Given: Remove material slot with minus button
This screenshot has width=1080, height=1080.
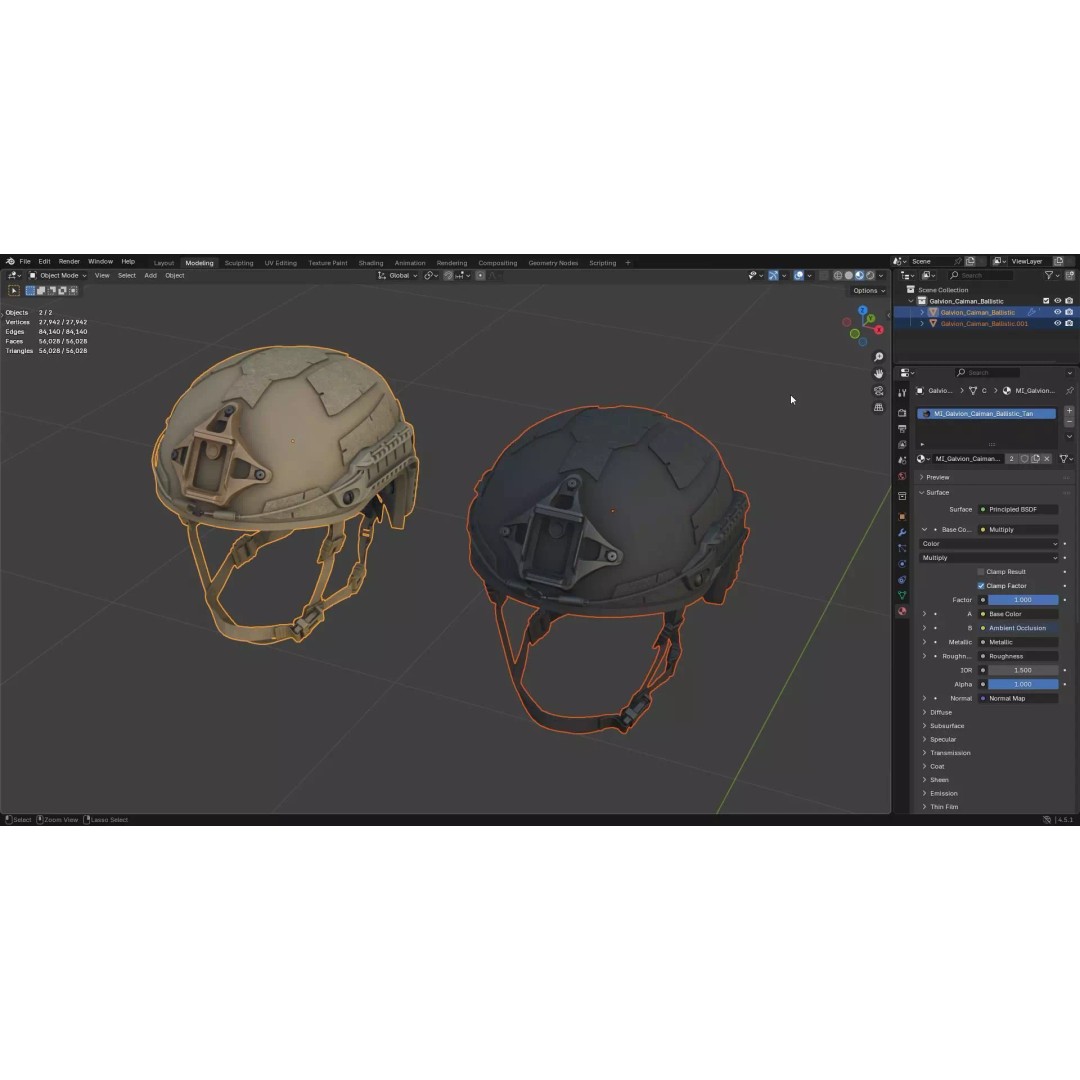Looking at the screenshot, I should pyautogui.click(x=1069, y=422).
